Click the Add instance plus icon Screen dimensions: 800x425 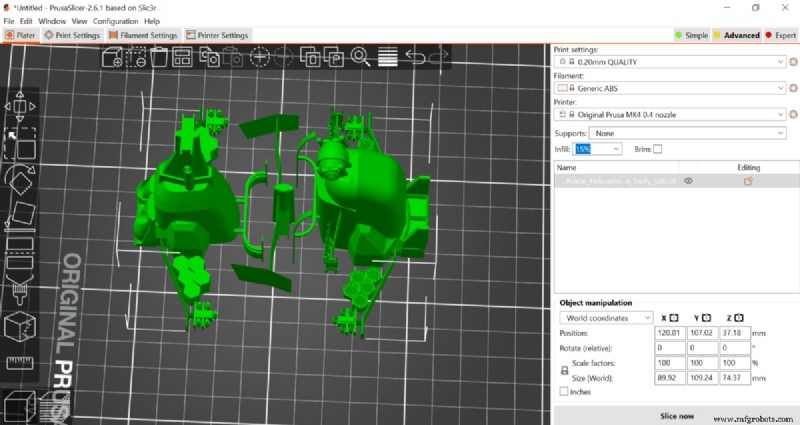pos(259,57)
